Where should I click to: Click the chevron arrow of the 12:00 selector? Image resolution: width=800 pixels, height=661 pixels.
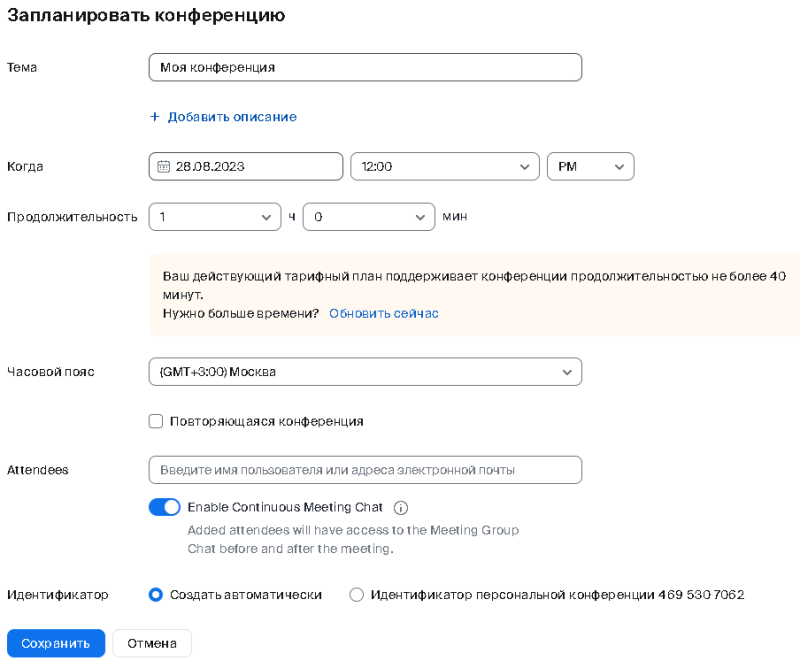click(524, 167)
